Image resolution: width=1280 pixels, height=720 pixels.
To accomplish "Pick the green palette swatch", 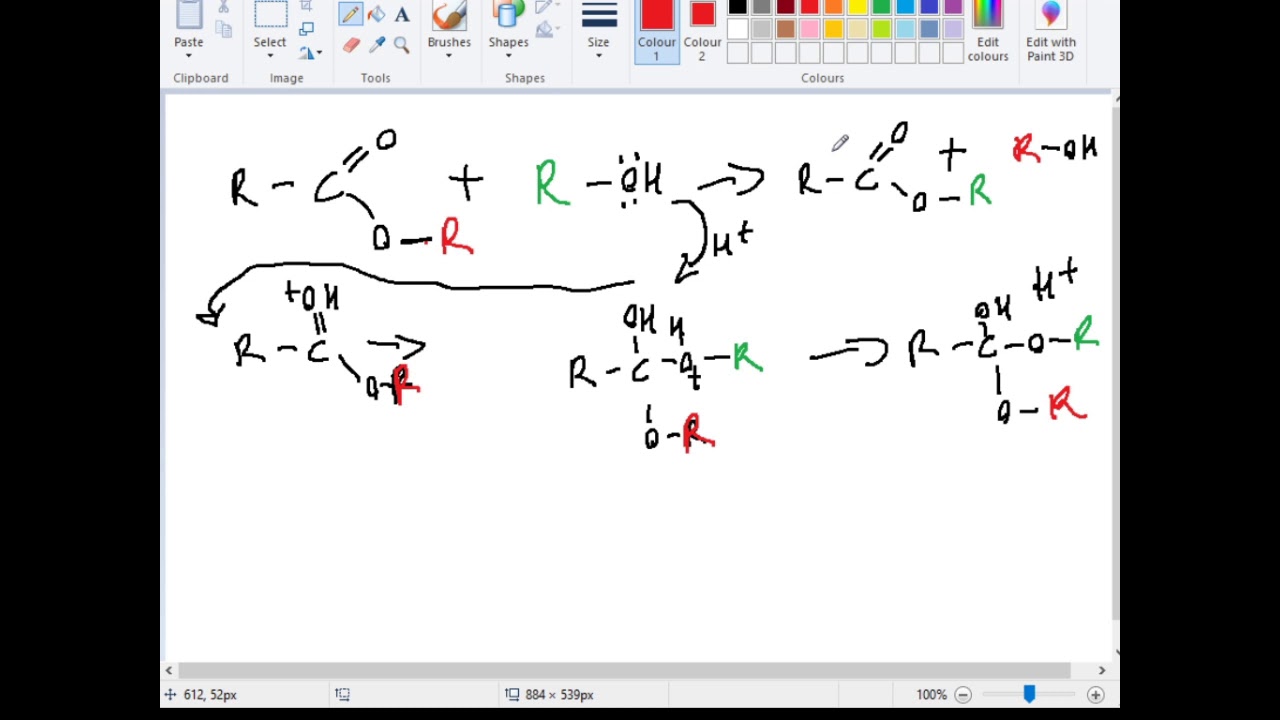I will click(x=882, y=7).
